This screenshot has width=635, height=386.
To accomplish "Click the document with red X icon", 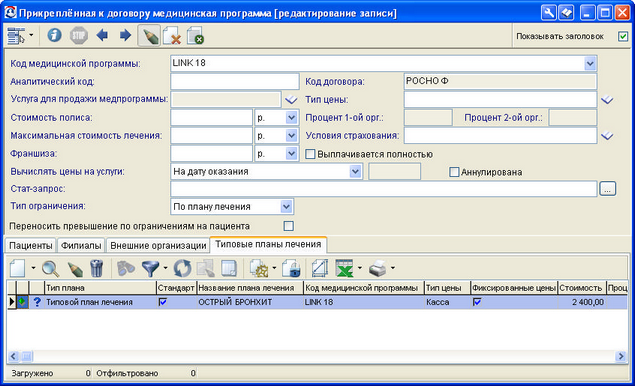I will tap(172, 36).
